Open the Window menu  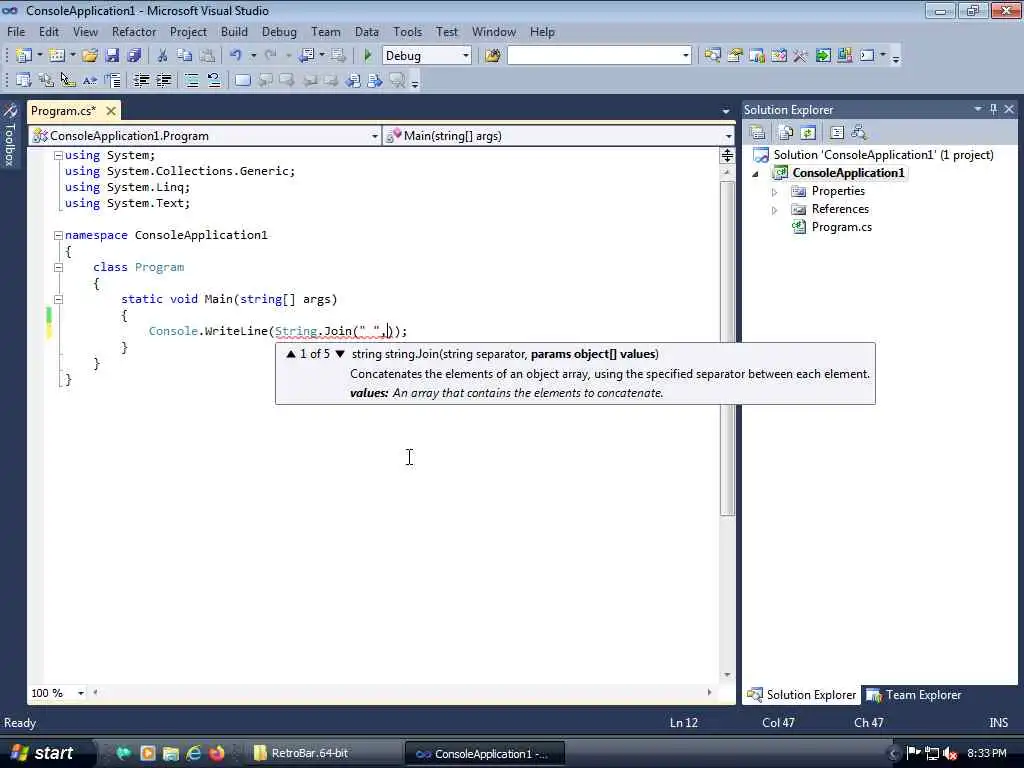pyautogui.click(x=494, y=31)
